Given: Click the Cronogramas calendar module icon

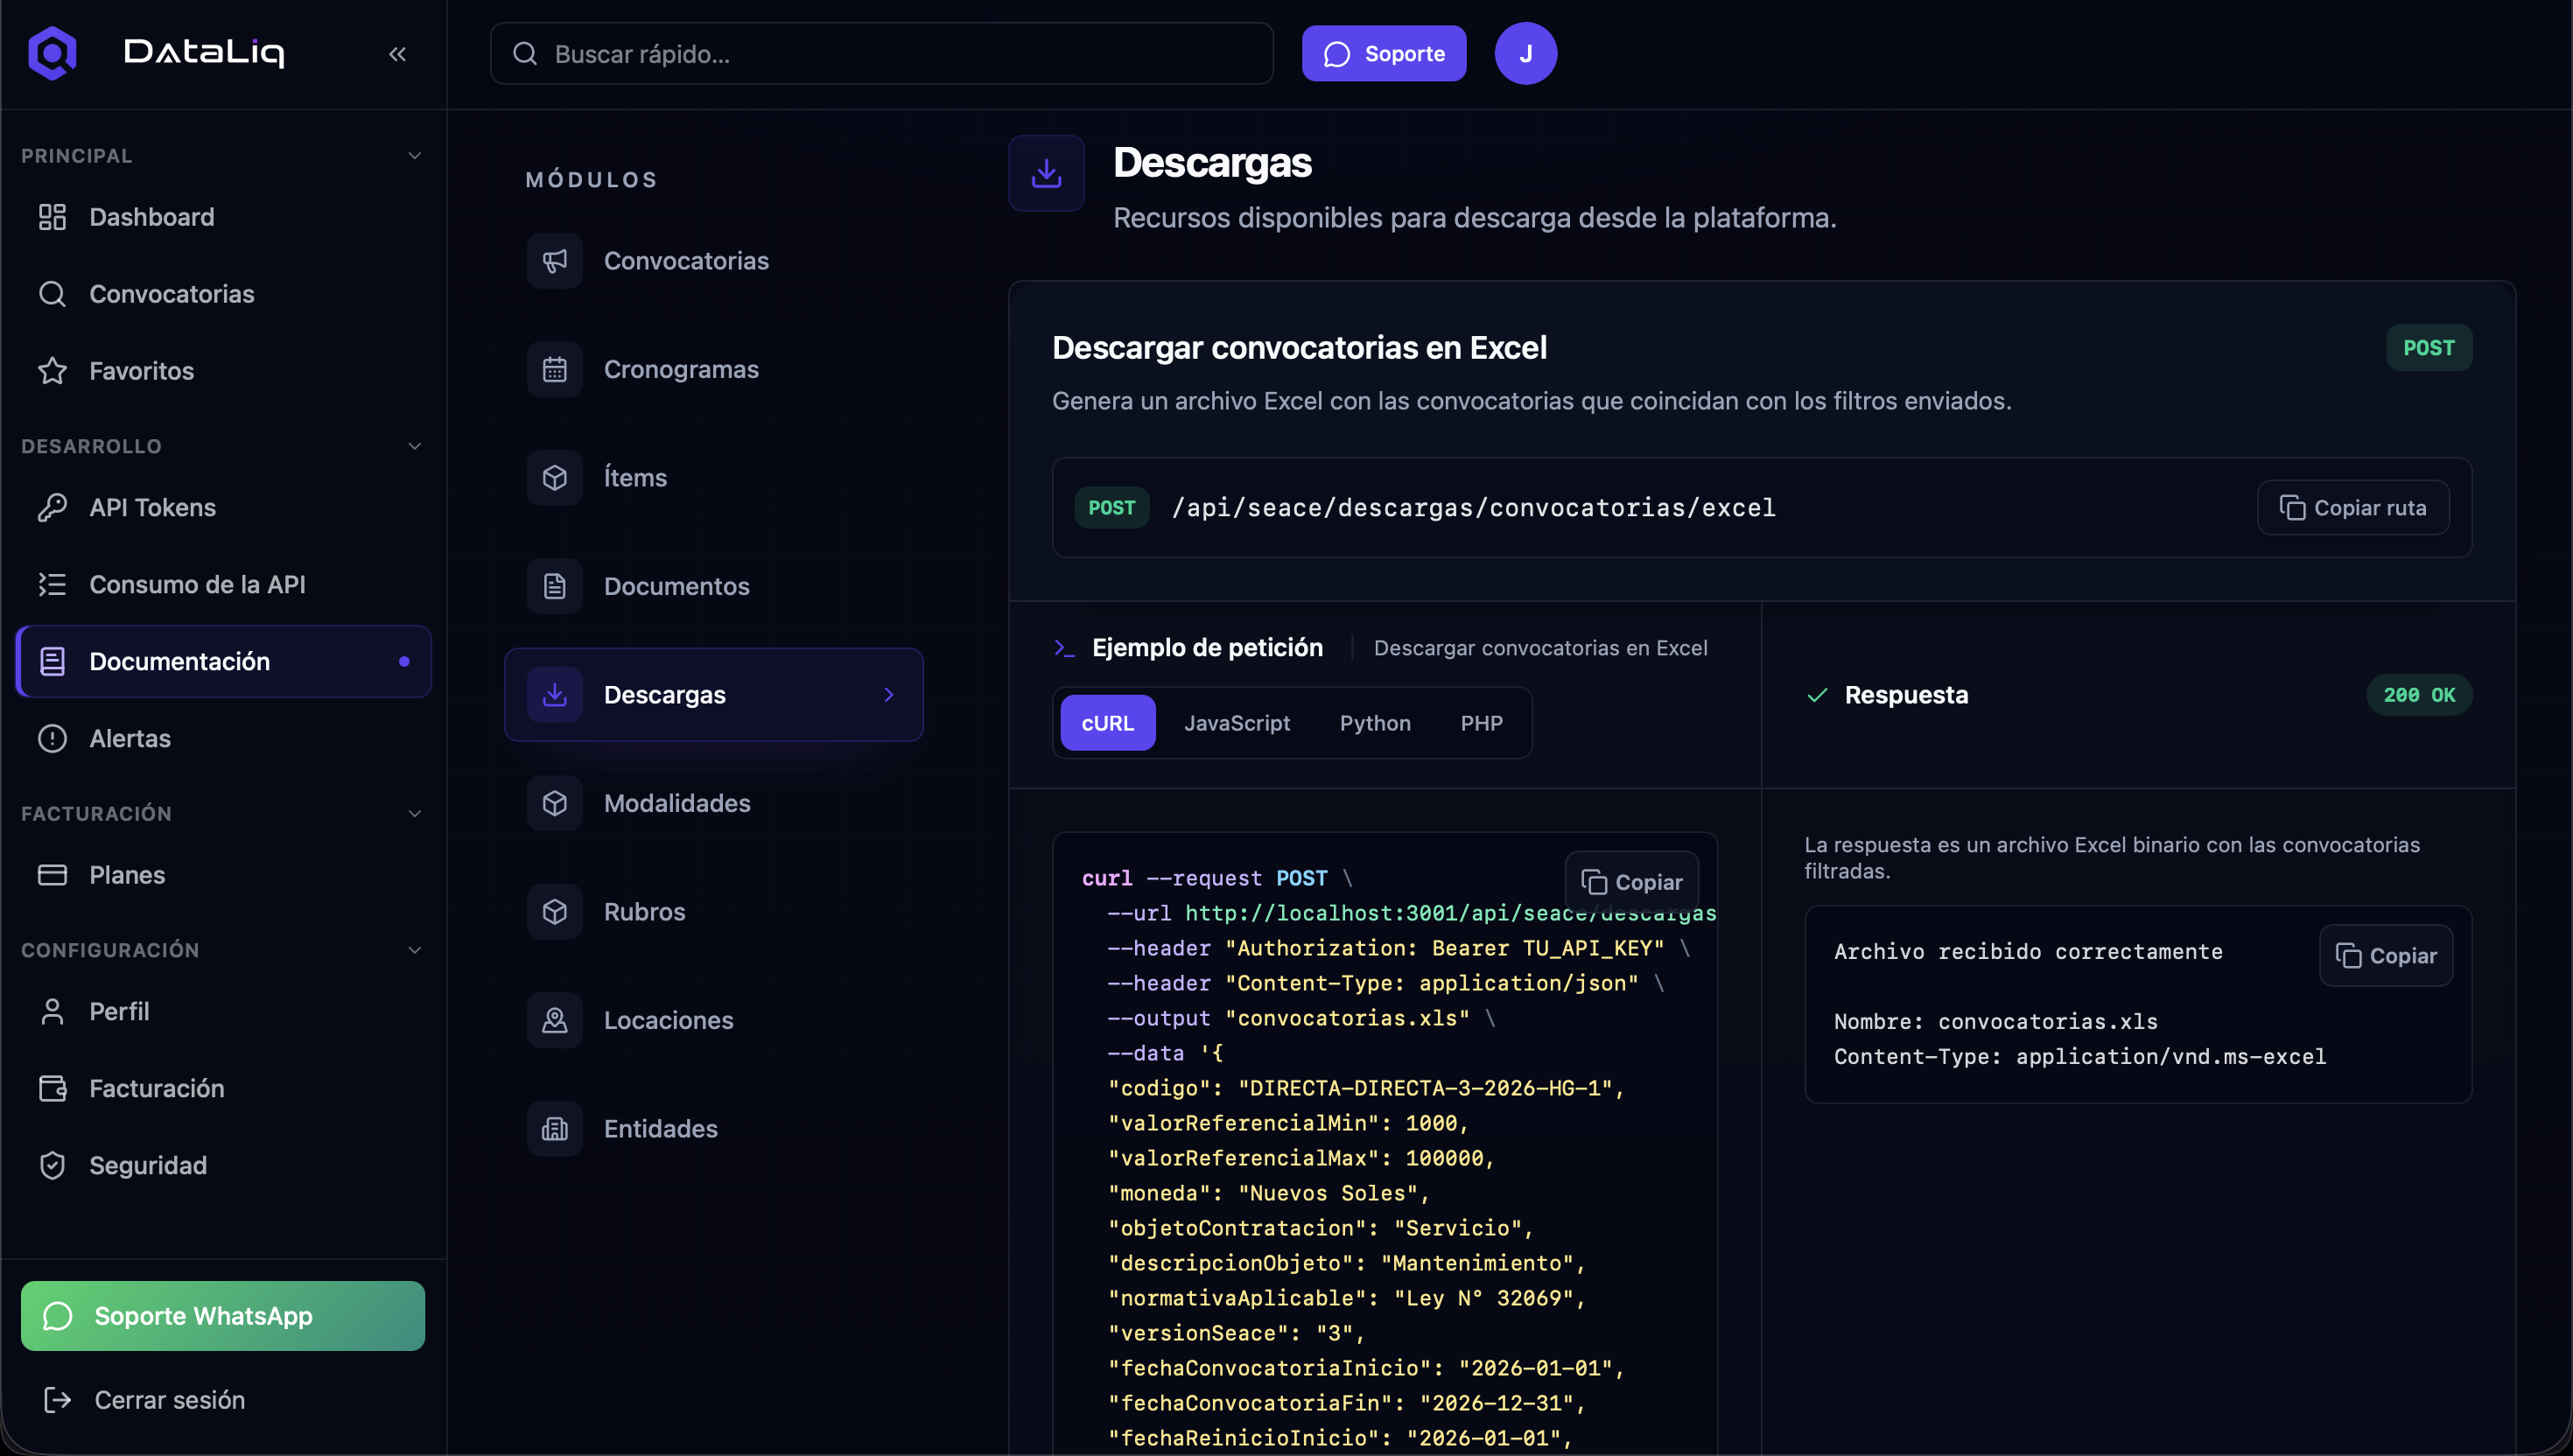Looking at the screenshot, I should 555,370.
